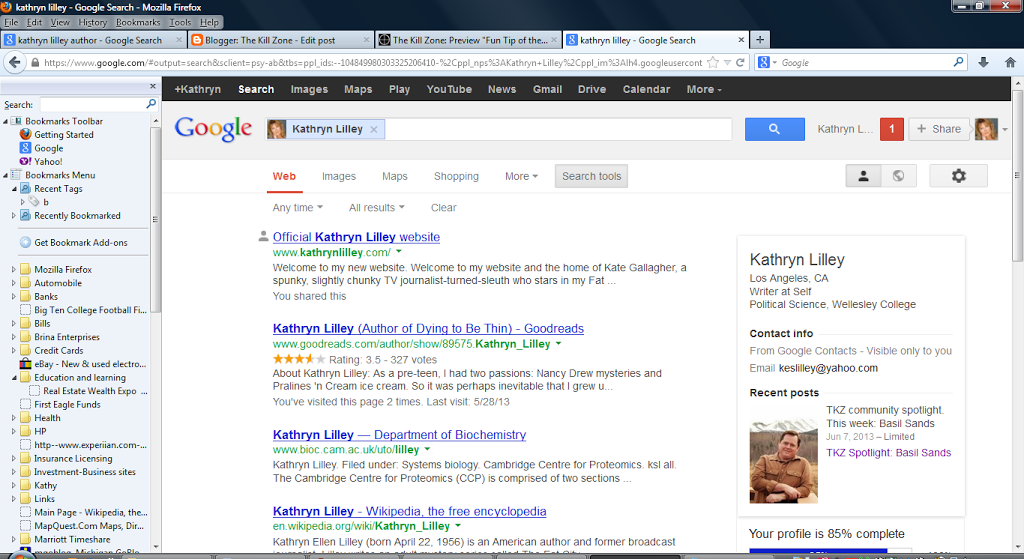The width and height of the screenshot is (1024, 559).
Task: Expand the Recently Bookmarked folder
Action: click(x=14, y=216)
